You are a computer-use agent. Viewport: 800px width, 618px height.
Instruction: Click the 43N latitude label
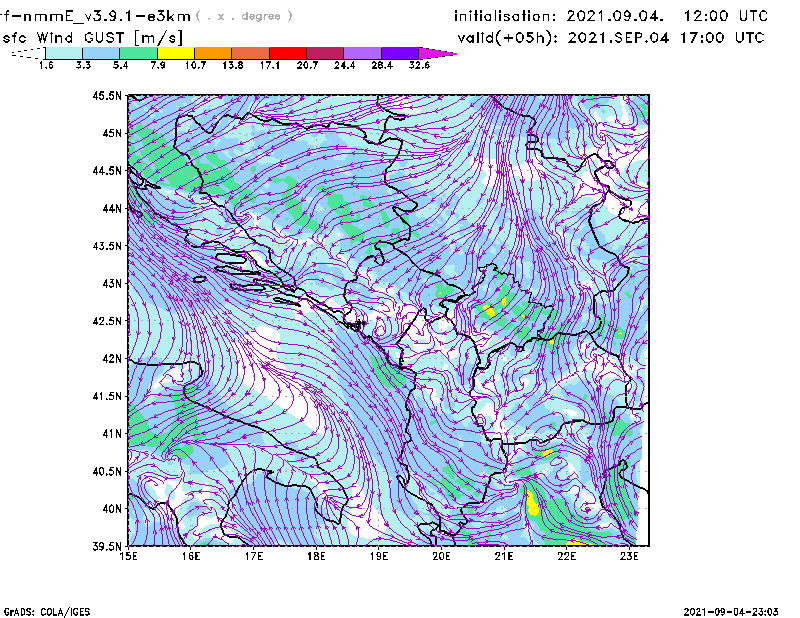112,283
